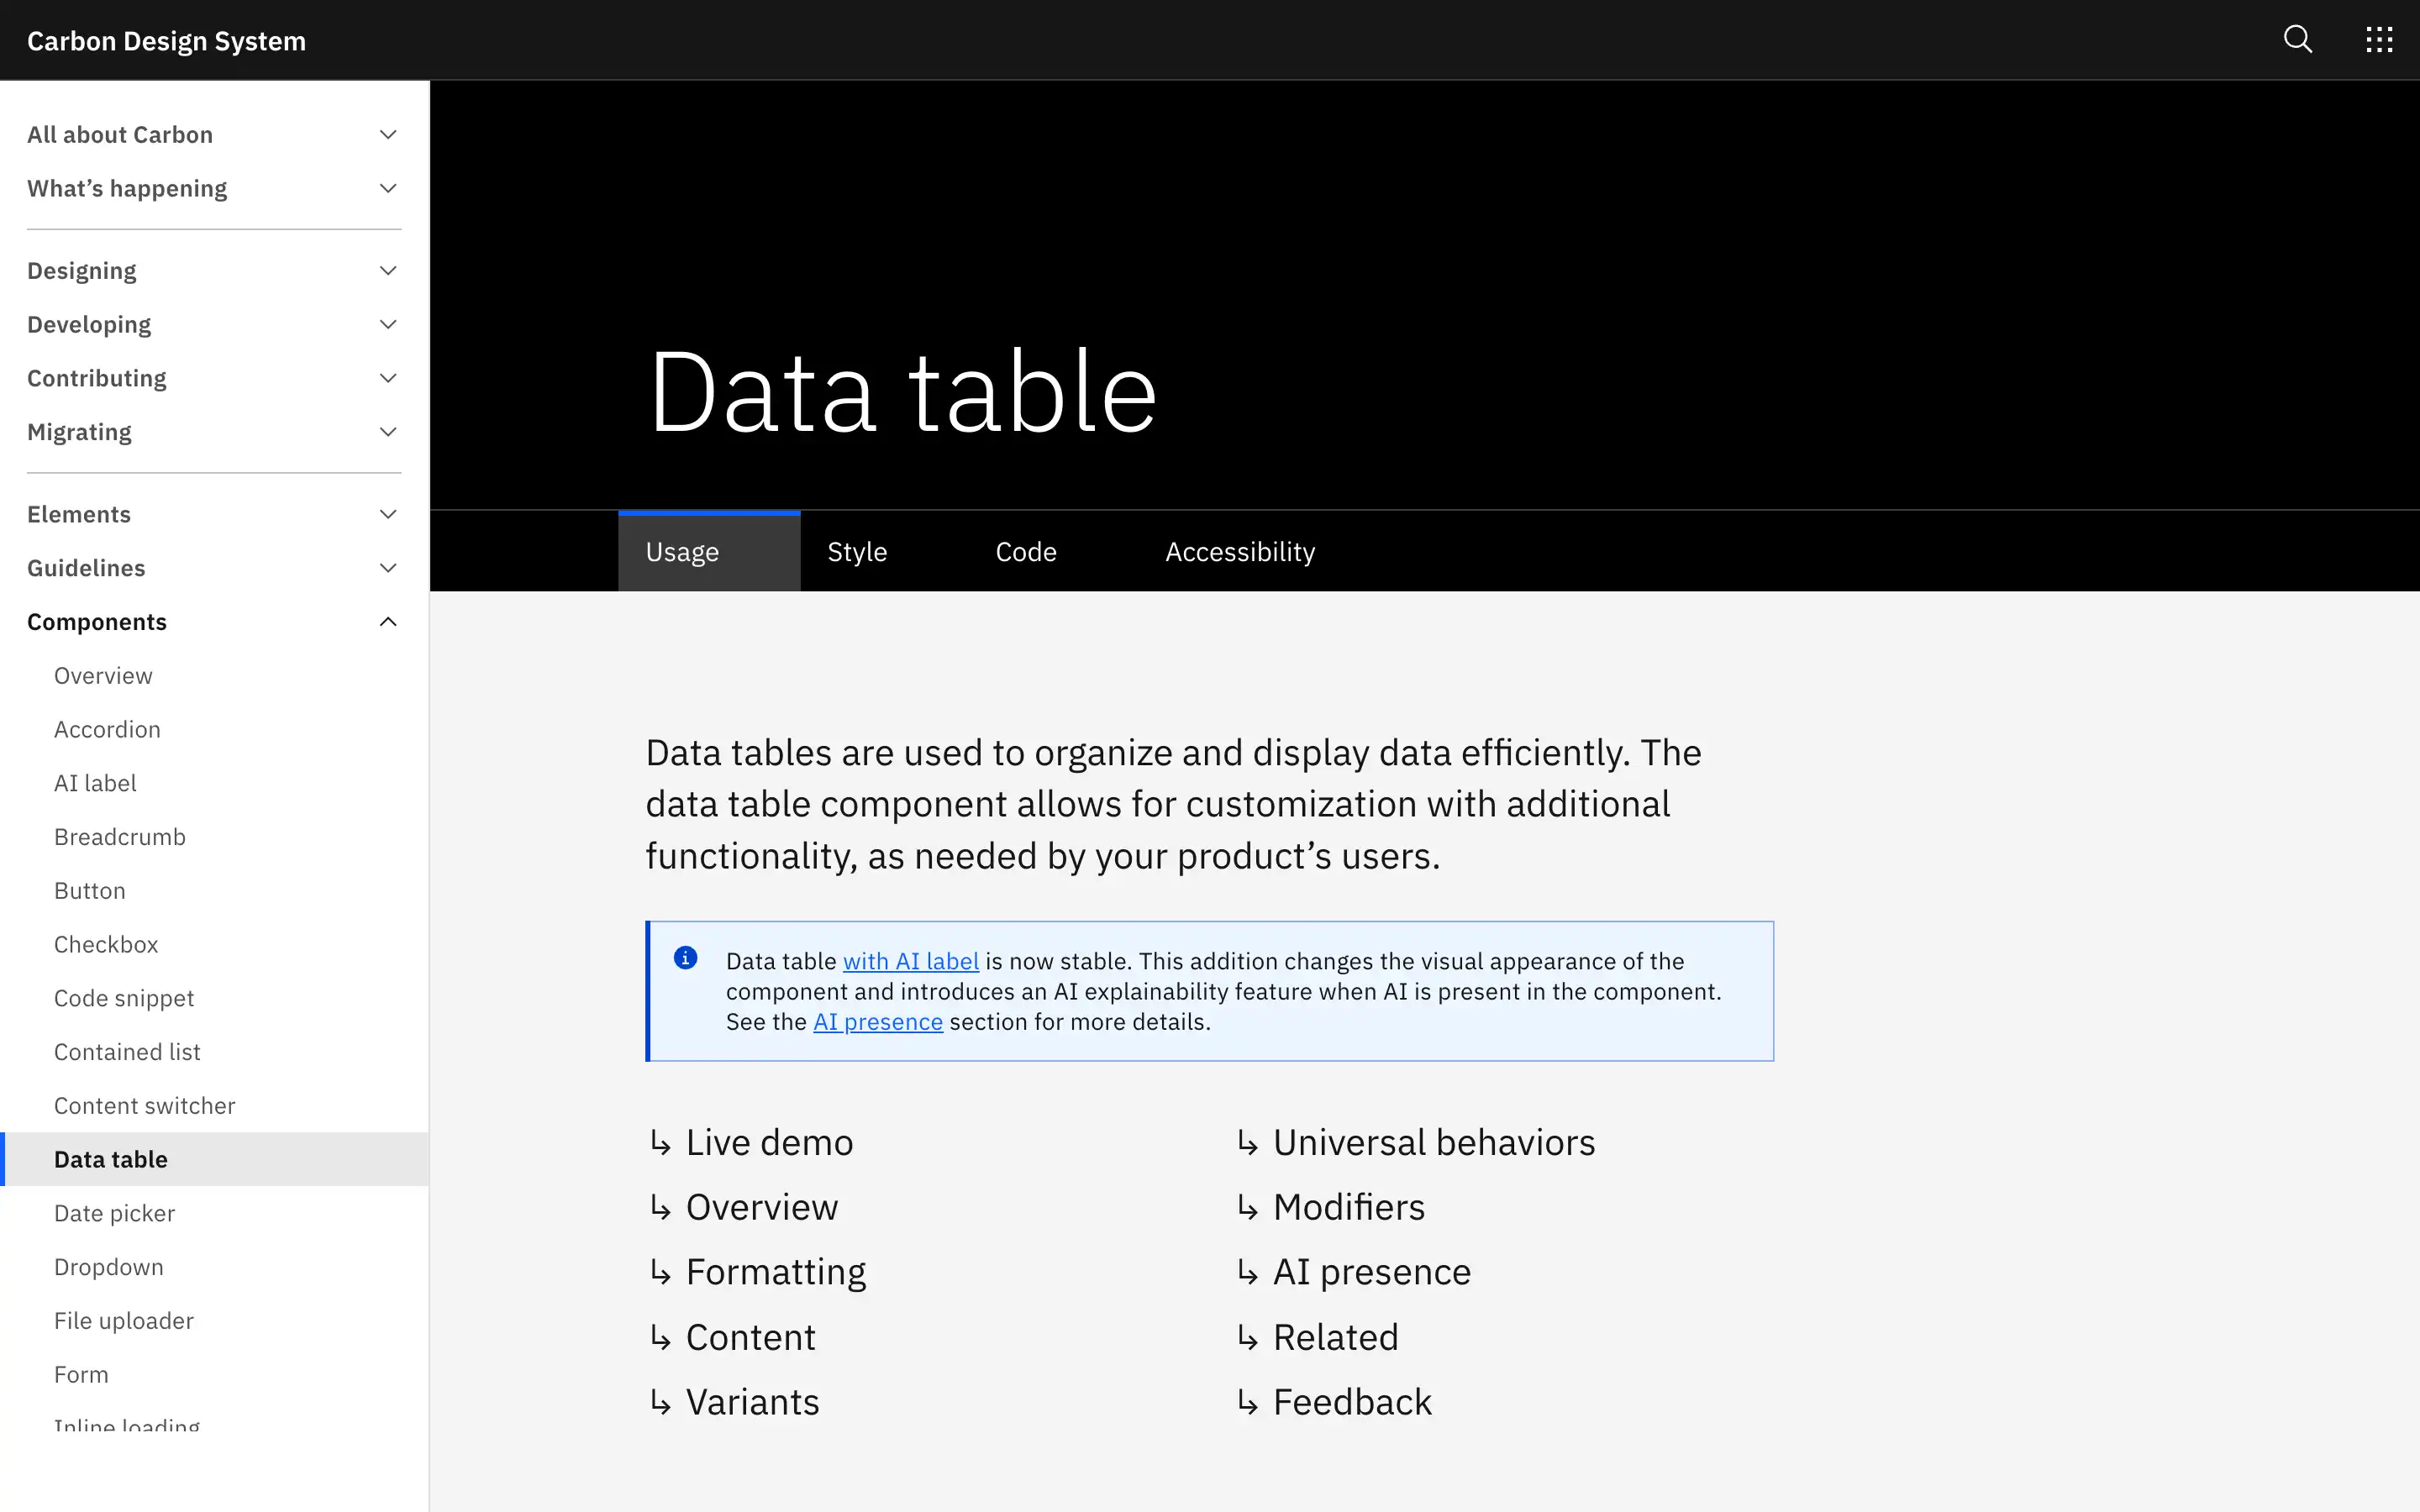Open the app switcher grid icon
Viewport: 2420px width, 1512px height.
pyautogui.click(x=2380, y=39)
